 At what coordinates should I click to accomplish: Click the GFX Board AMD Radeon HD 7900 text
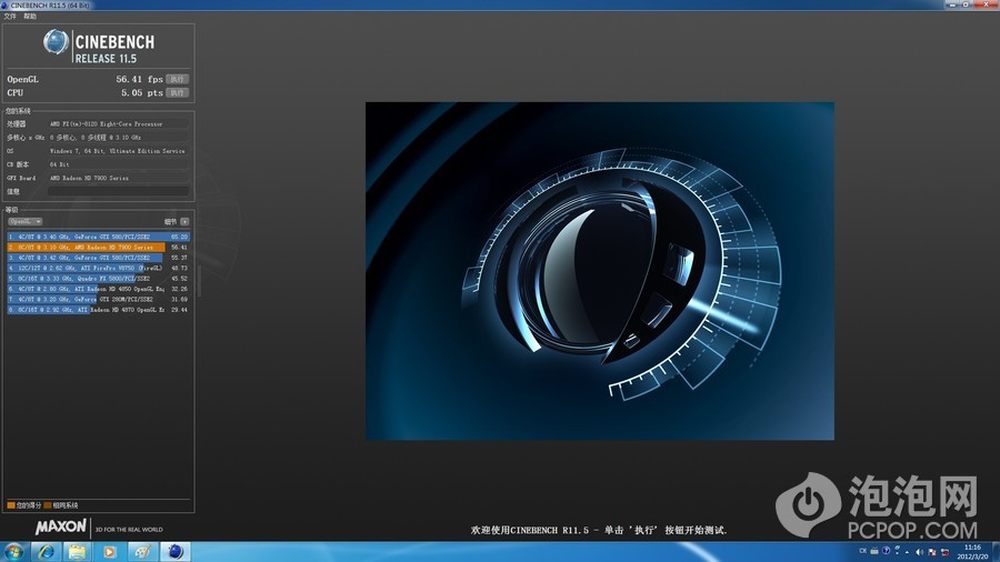point(89,178)
